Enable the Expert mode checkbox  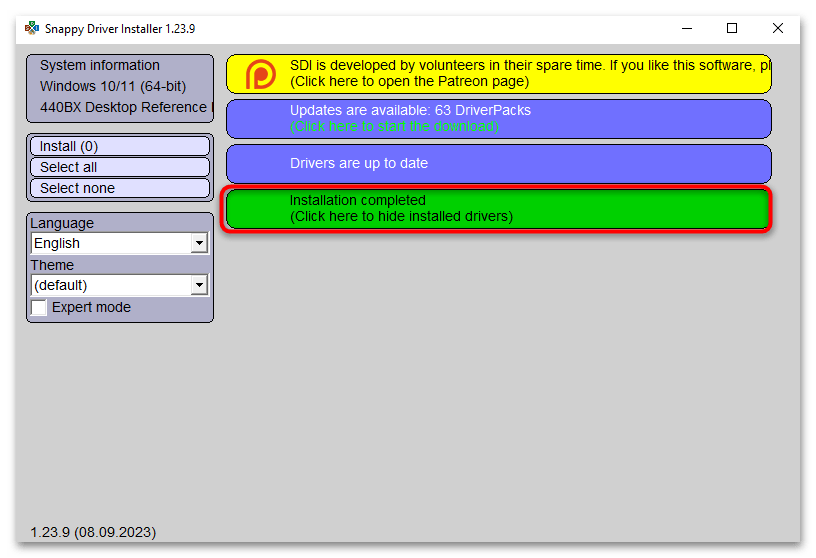(x=39, y=308)
